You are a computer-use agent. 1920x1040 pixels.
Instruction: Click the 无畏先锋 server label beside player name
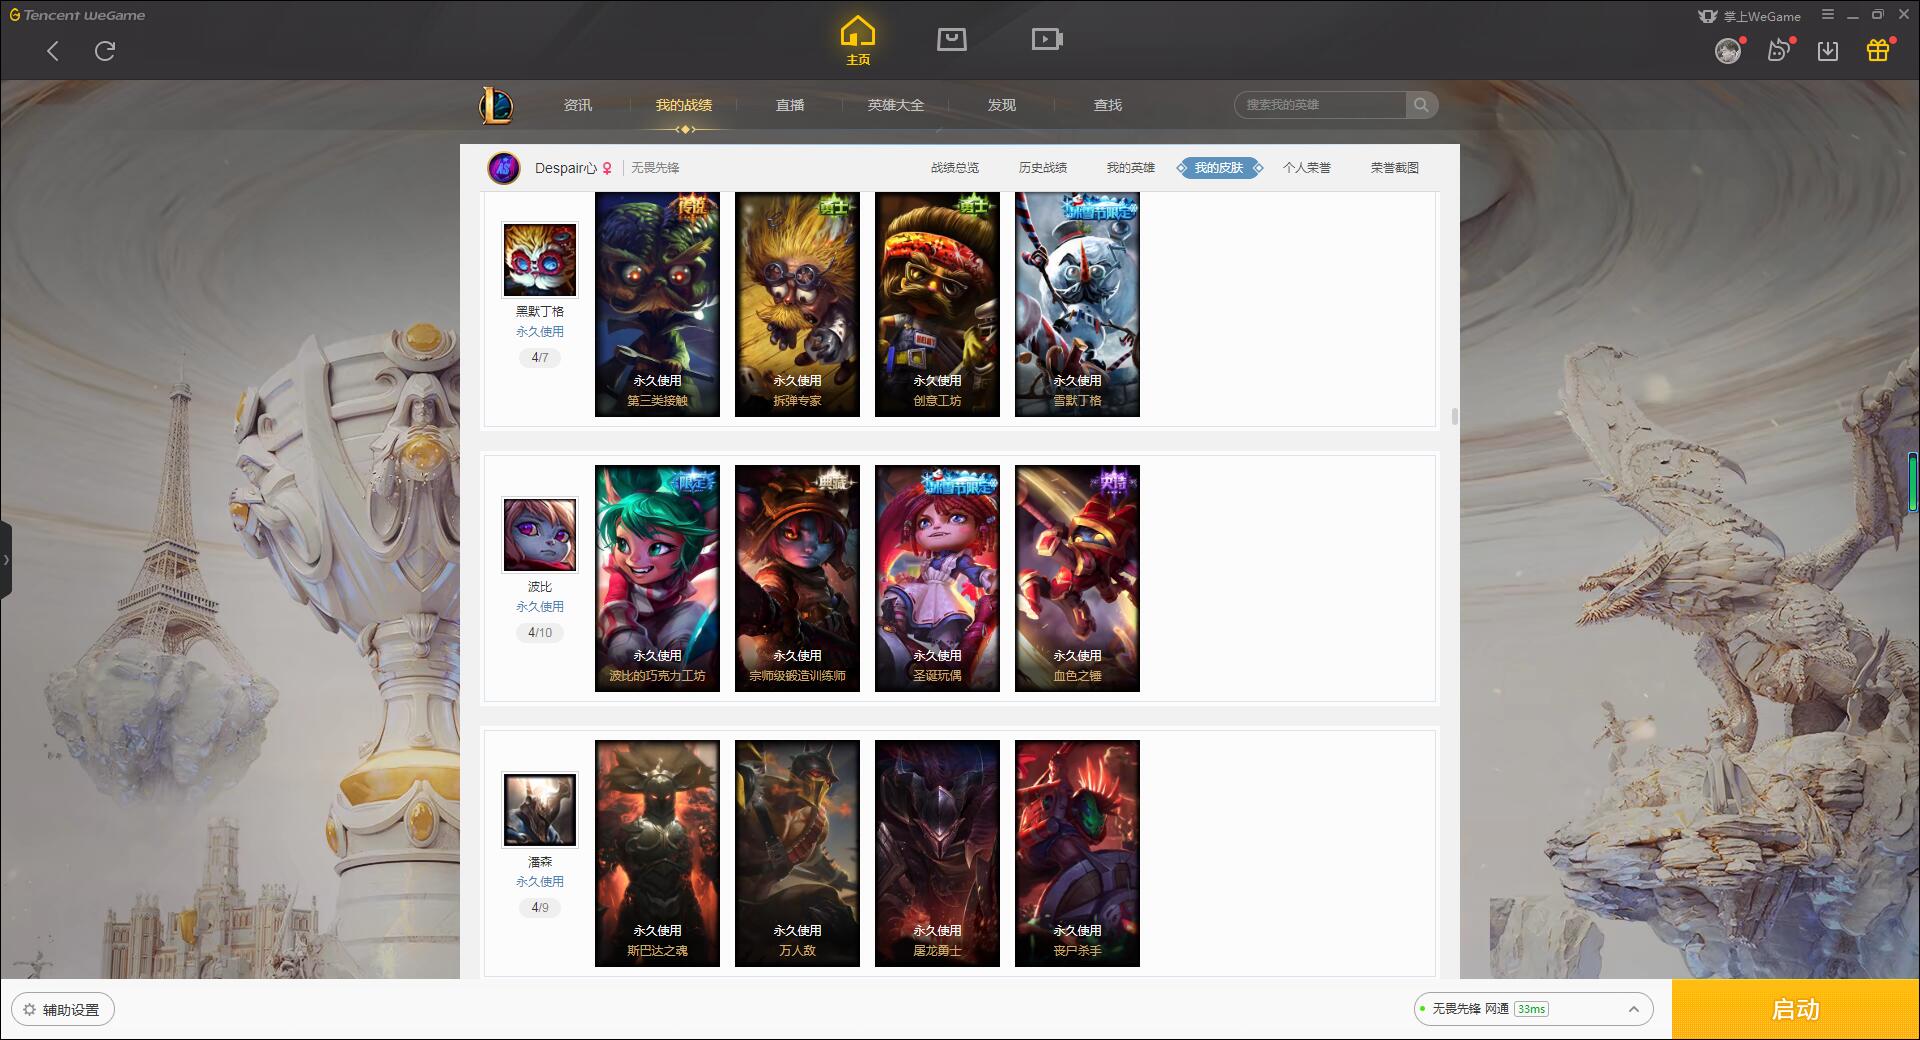[655, 168]
